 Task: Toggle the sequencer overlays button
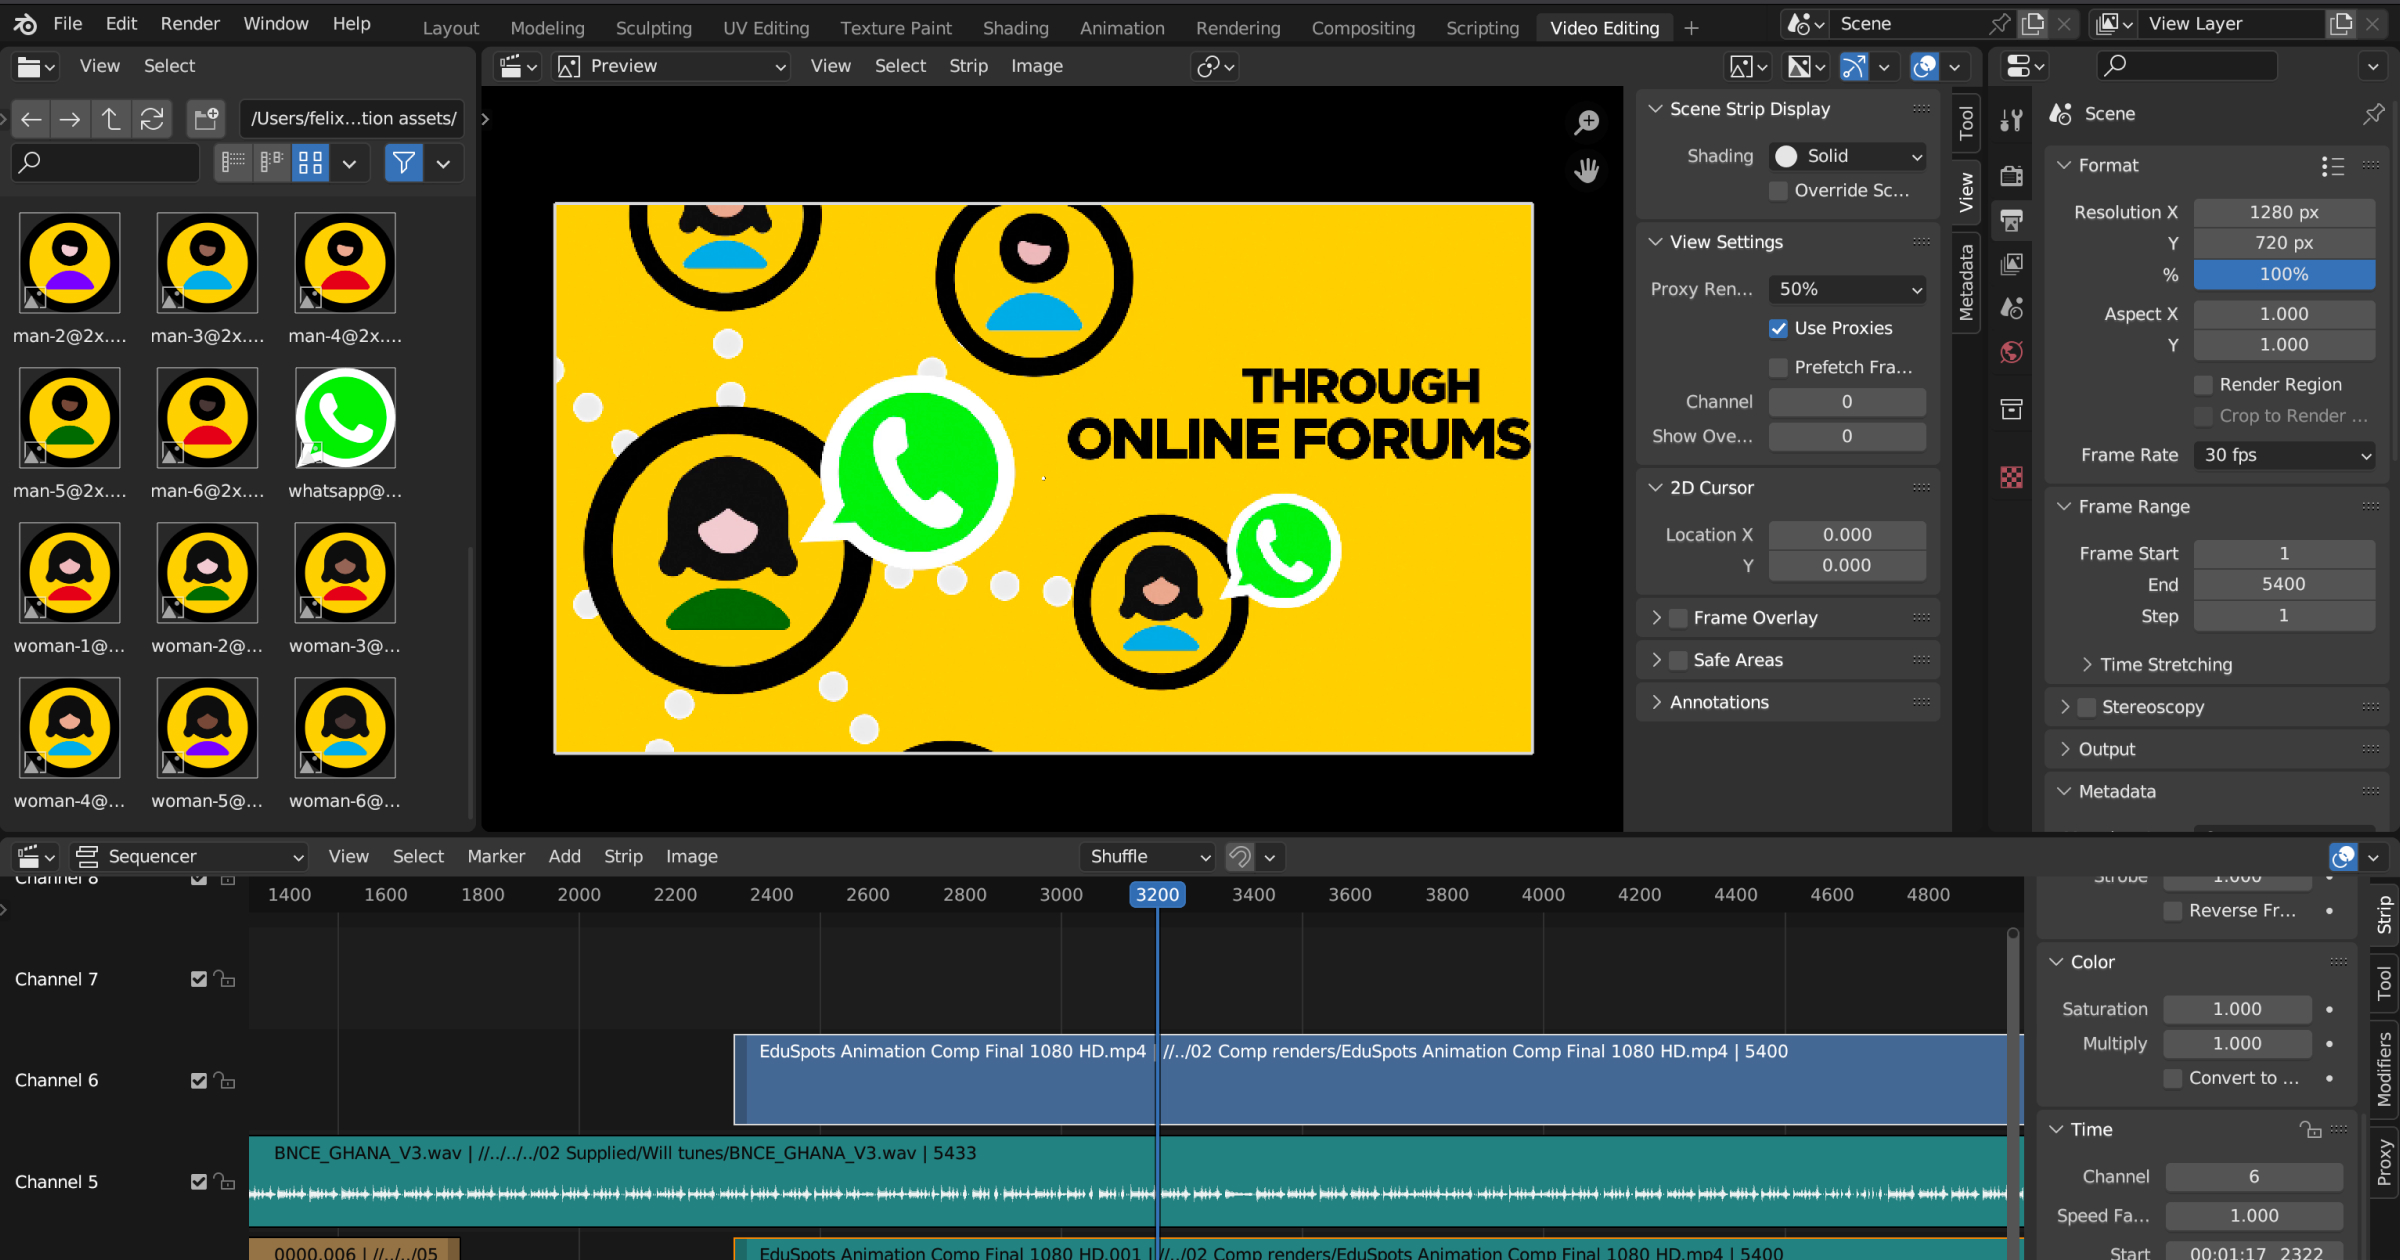(x=2343, y=857)
